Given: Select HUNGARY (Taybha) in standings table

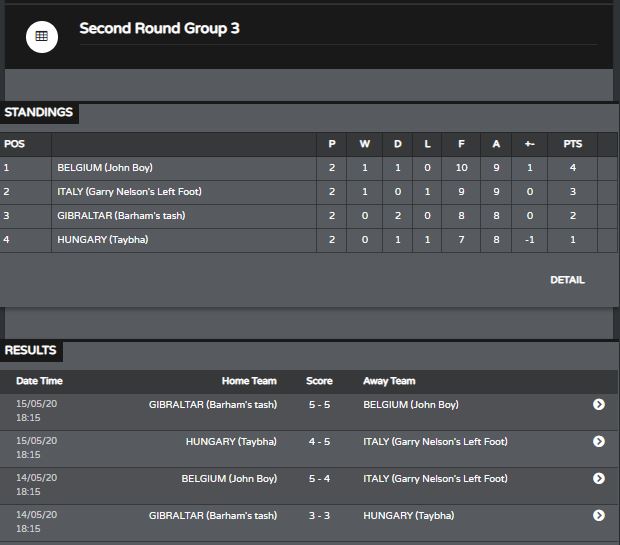Looking at the screenshot, I should click(103, 240).
